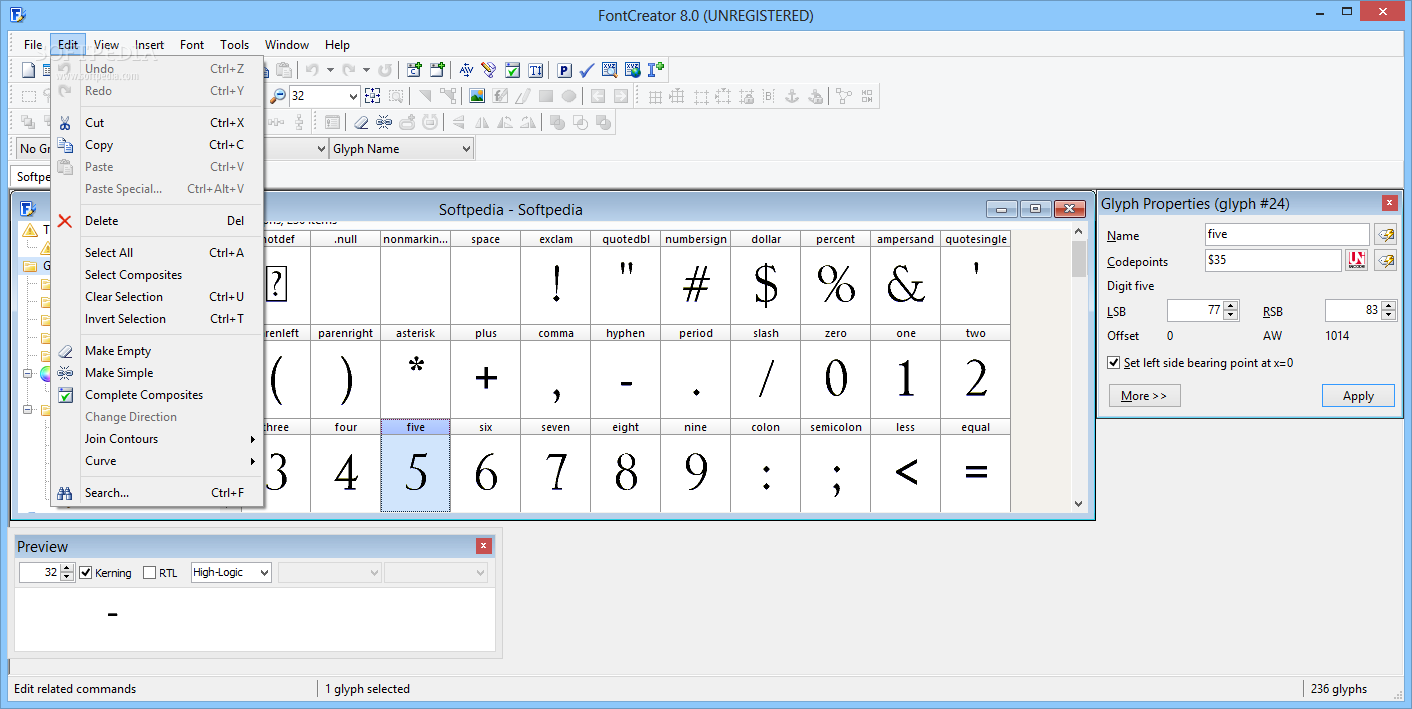Image resolution: width=1412 pixels, height=709 pixels.
Task: Click the blue checkmark validate icon
Action: click(587, 70)
